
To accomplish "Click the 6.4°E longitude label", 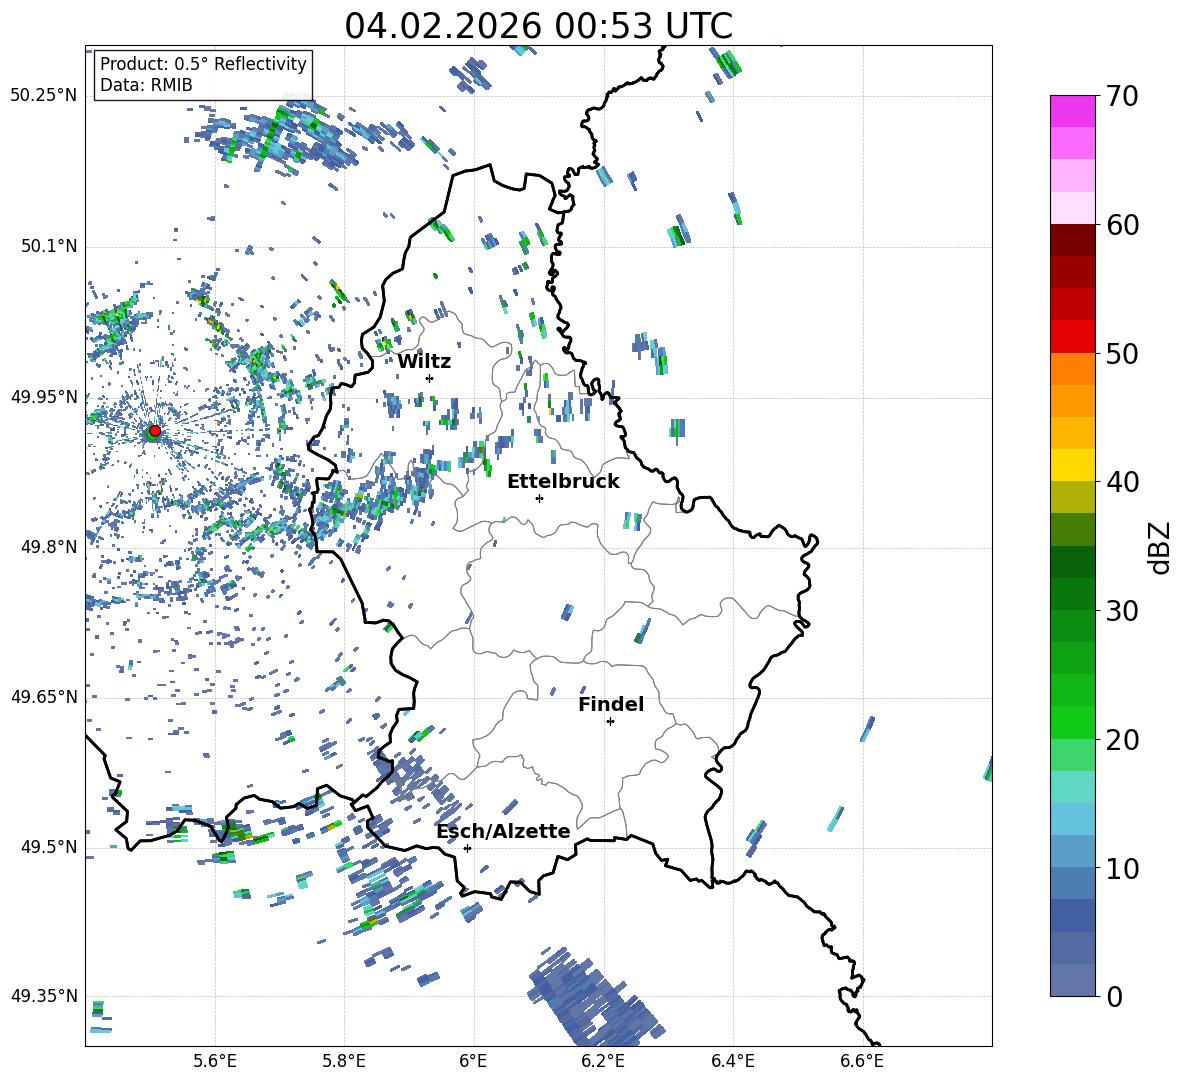I will click(x=732, y=1061).
